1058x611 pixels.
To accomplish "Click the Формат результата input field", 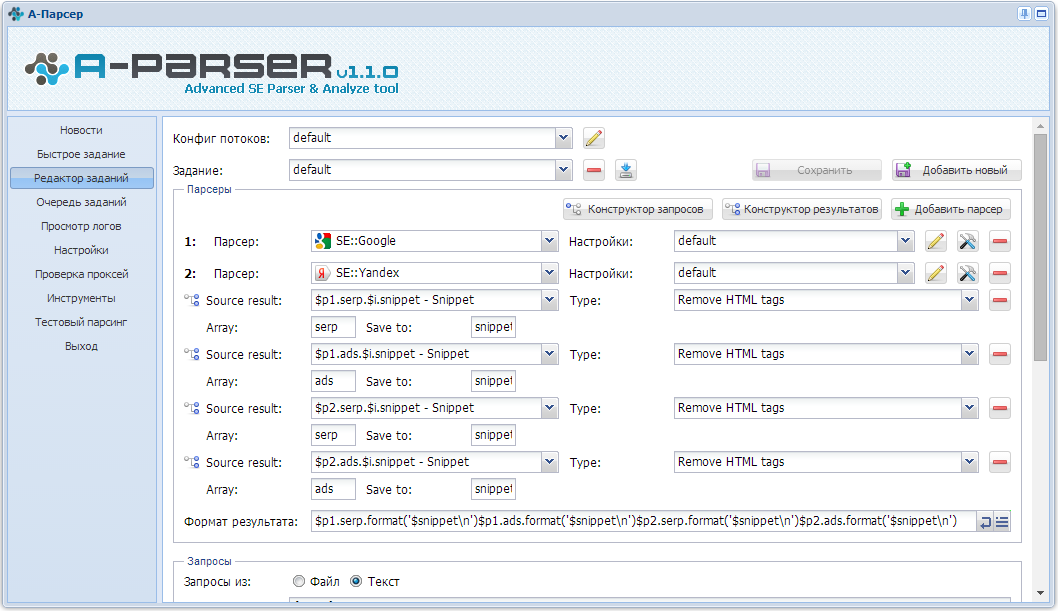I will [644, 521].
